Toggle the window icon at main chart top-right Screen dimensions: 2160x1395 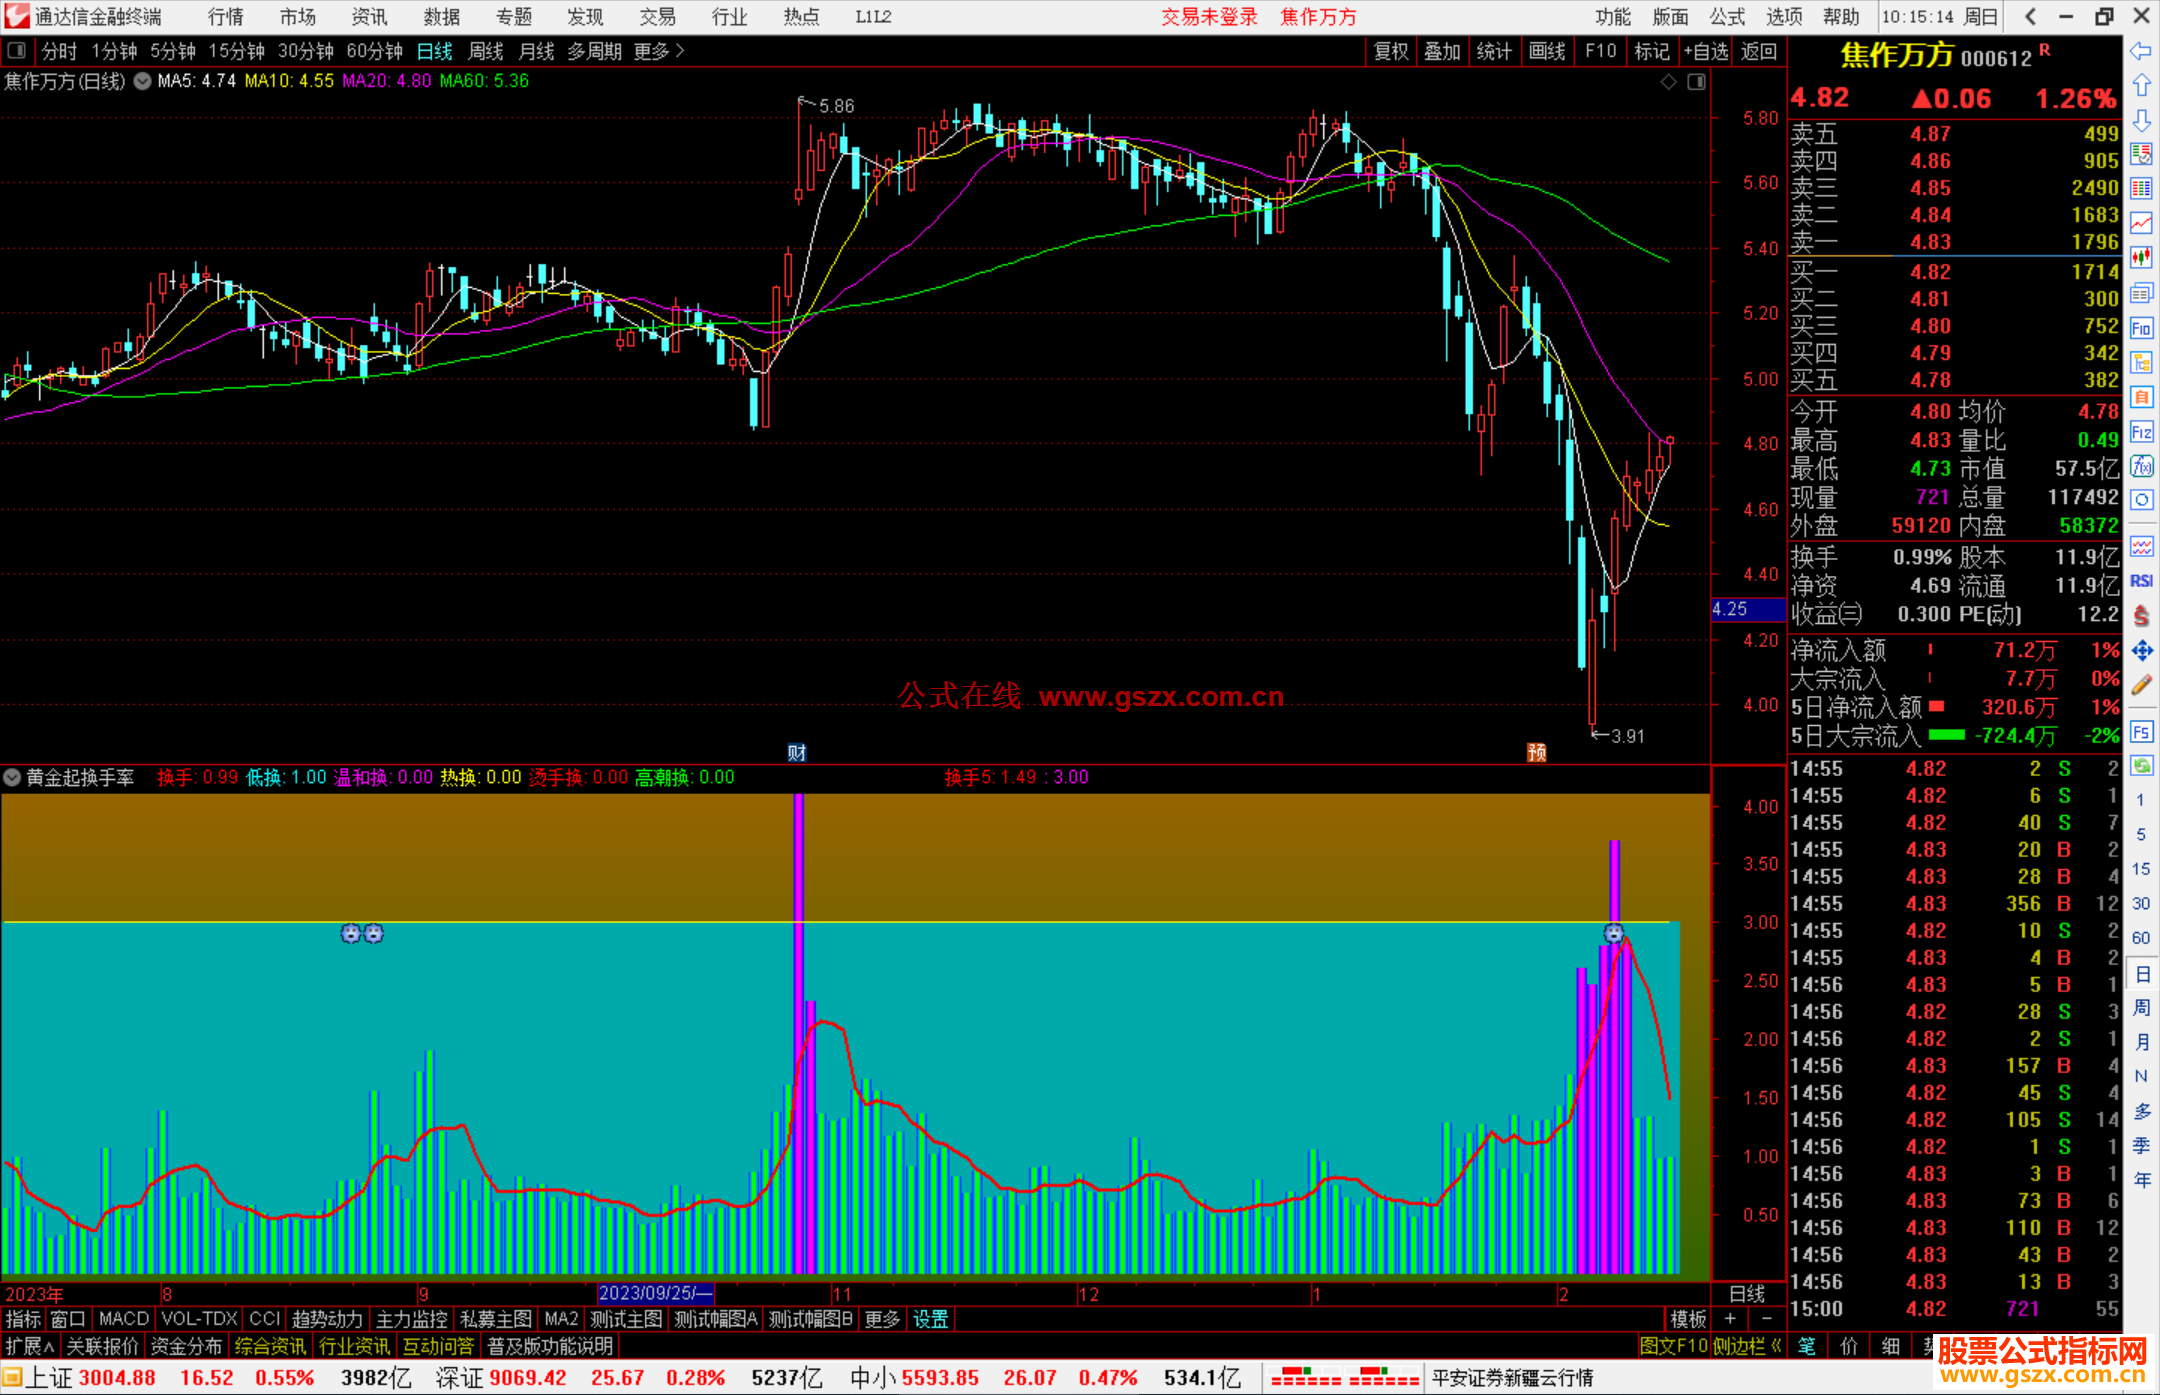(1696, 82)
